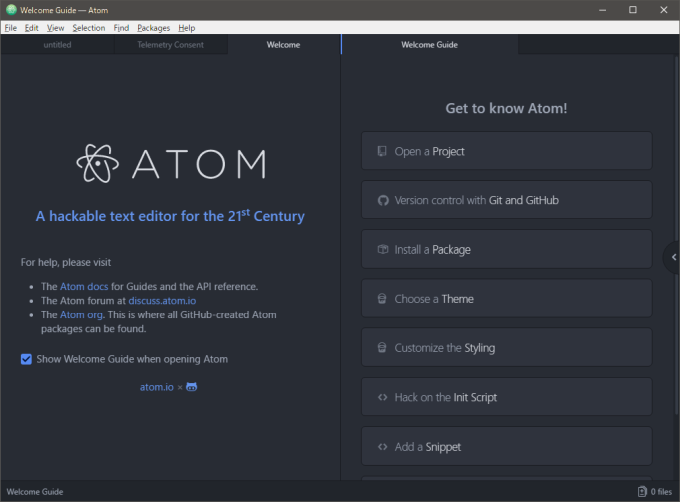Expand the Hack on the Init Script section

click(507, 397)
